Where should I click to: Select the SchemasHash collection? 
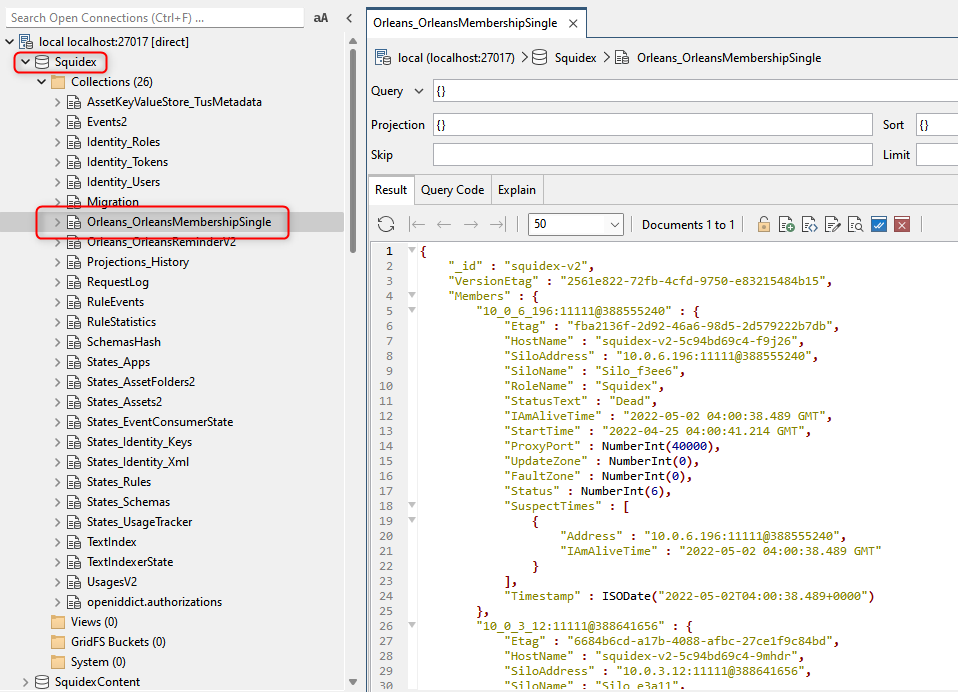click(x=123, y=342)
